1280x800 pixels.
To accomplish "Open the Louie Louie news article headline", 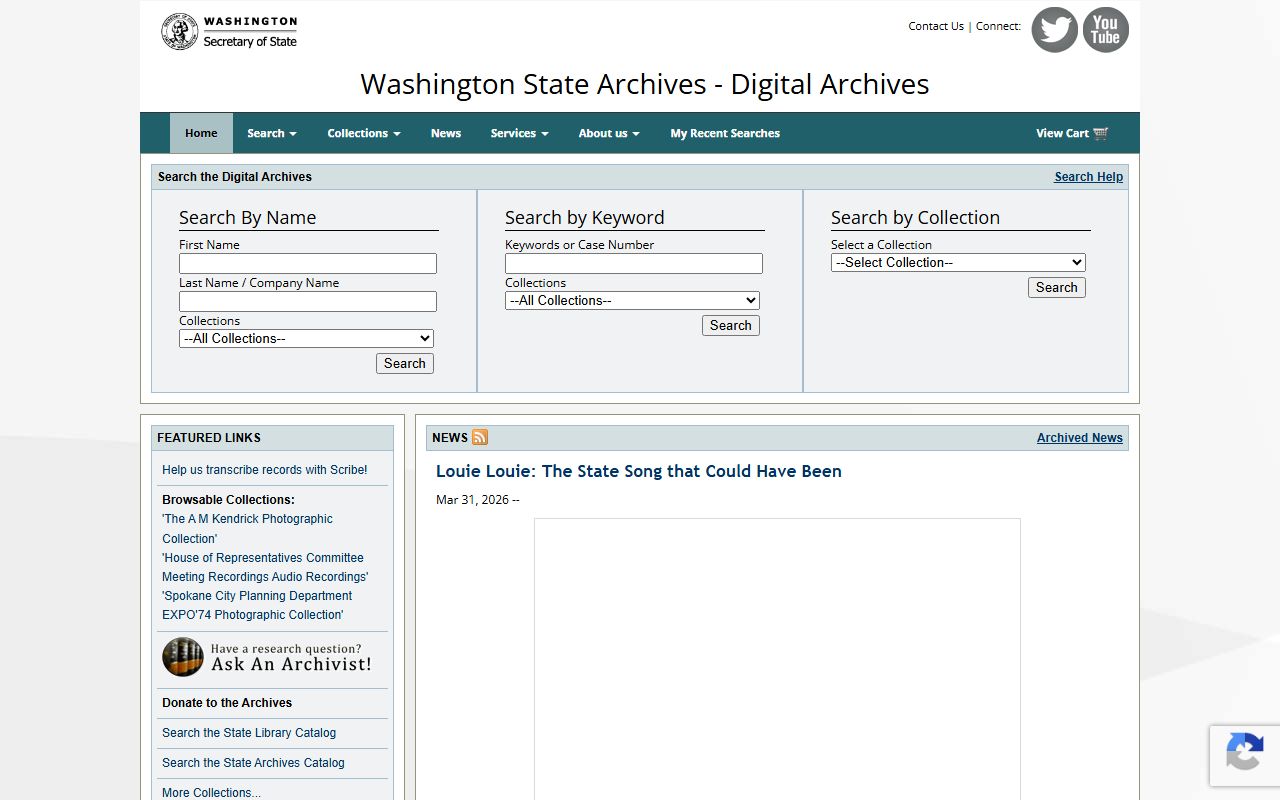I will 639,471.
